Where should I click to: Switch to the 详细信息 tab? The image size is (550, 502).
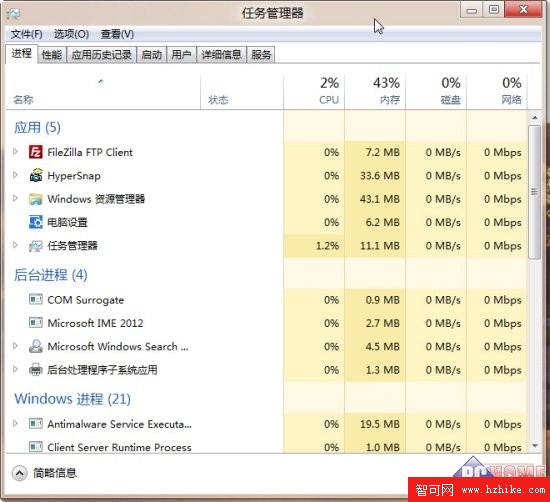(221, 55)
